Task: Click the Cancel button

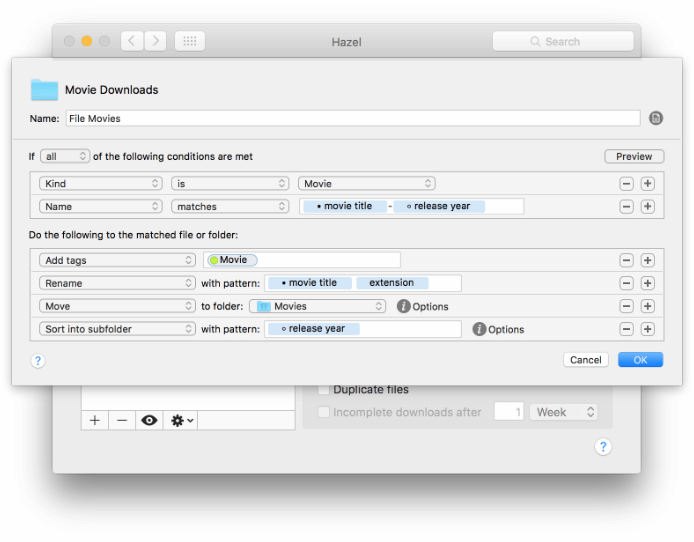Action: tap(586, 360)
